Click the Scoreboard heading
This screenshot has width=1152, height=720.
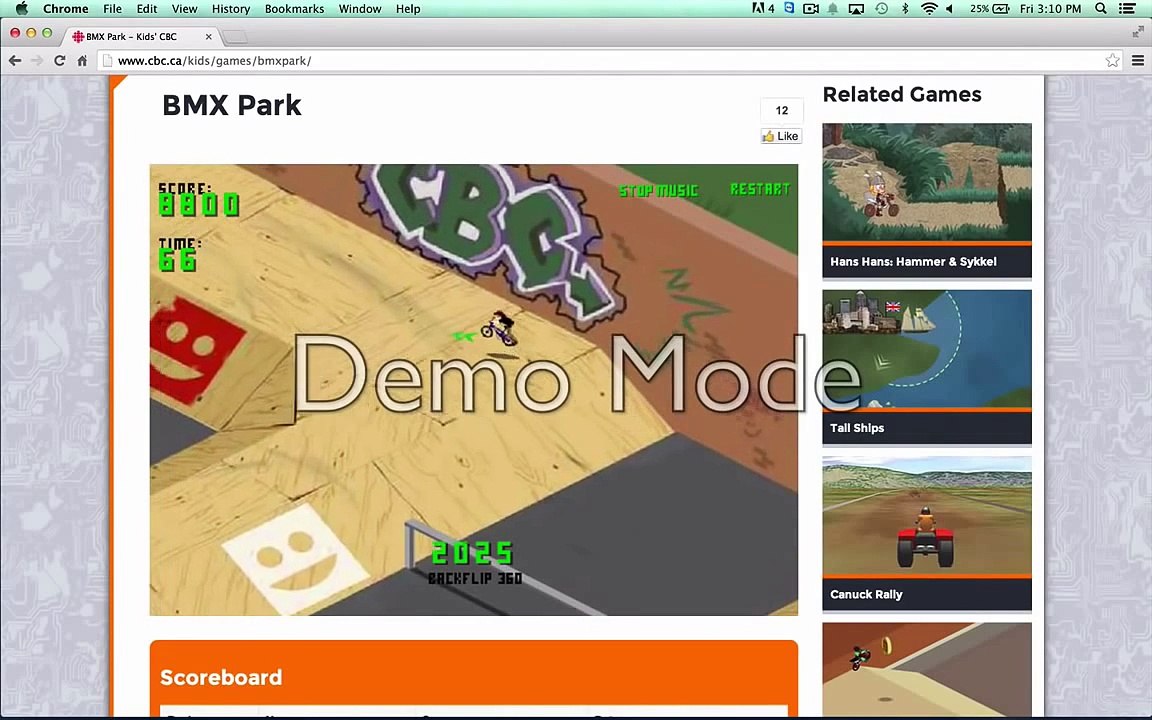221,677
